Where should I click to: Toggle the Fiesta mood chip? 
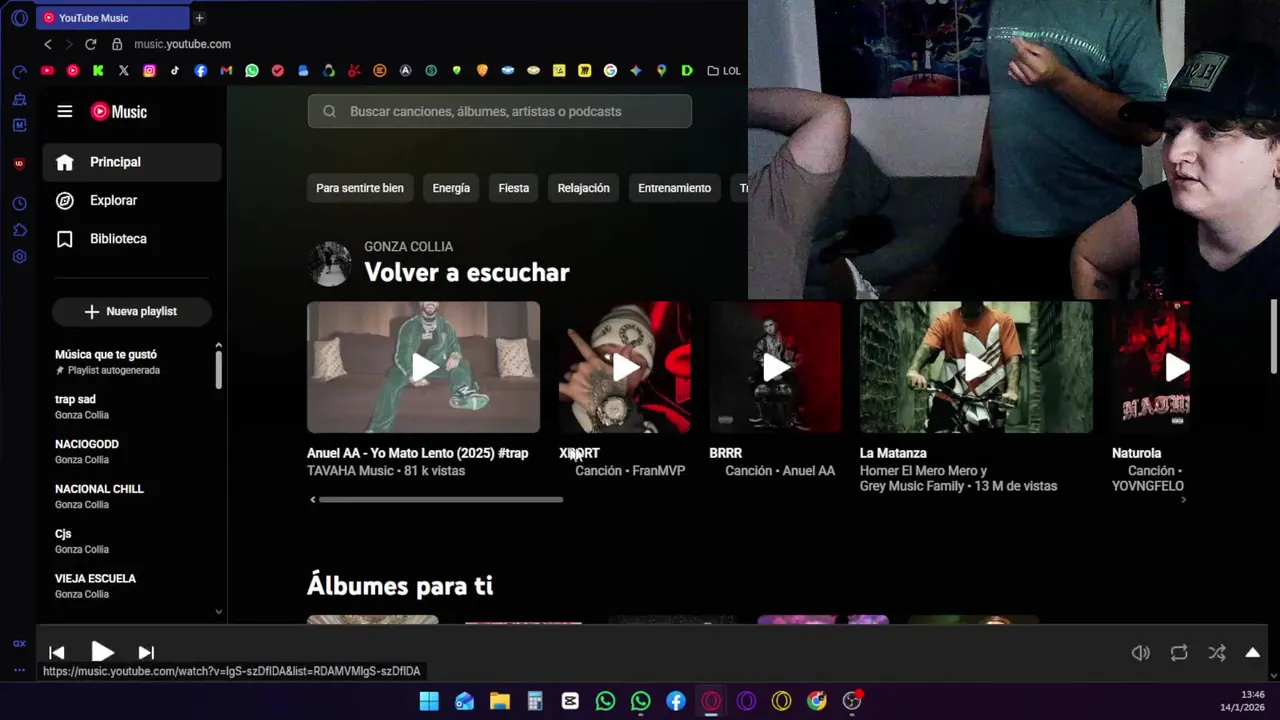tap(514, 188)
